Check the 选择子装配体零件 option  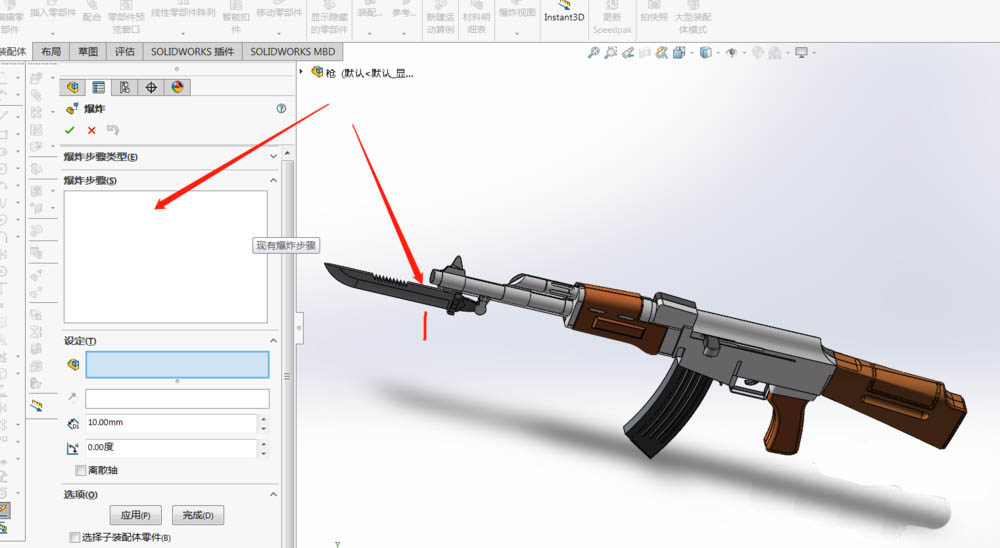75,538
